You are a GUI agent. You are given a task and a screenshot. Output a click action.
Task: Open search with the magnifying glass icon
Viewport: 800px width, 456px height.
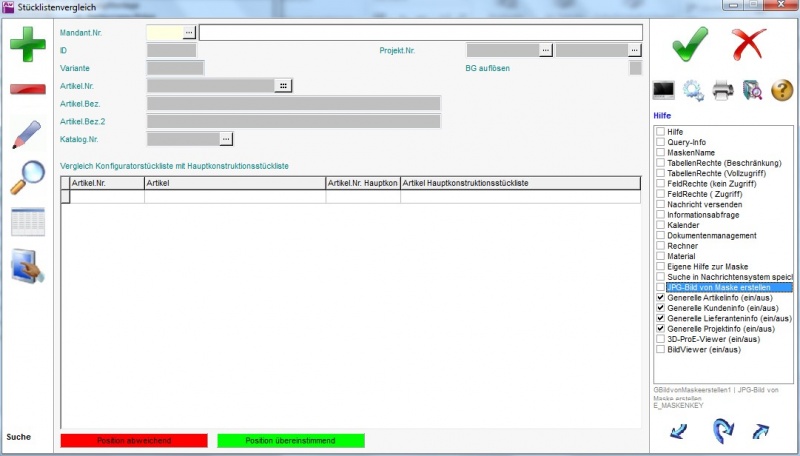coord(27,178)
